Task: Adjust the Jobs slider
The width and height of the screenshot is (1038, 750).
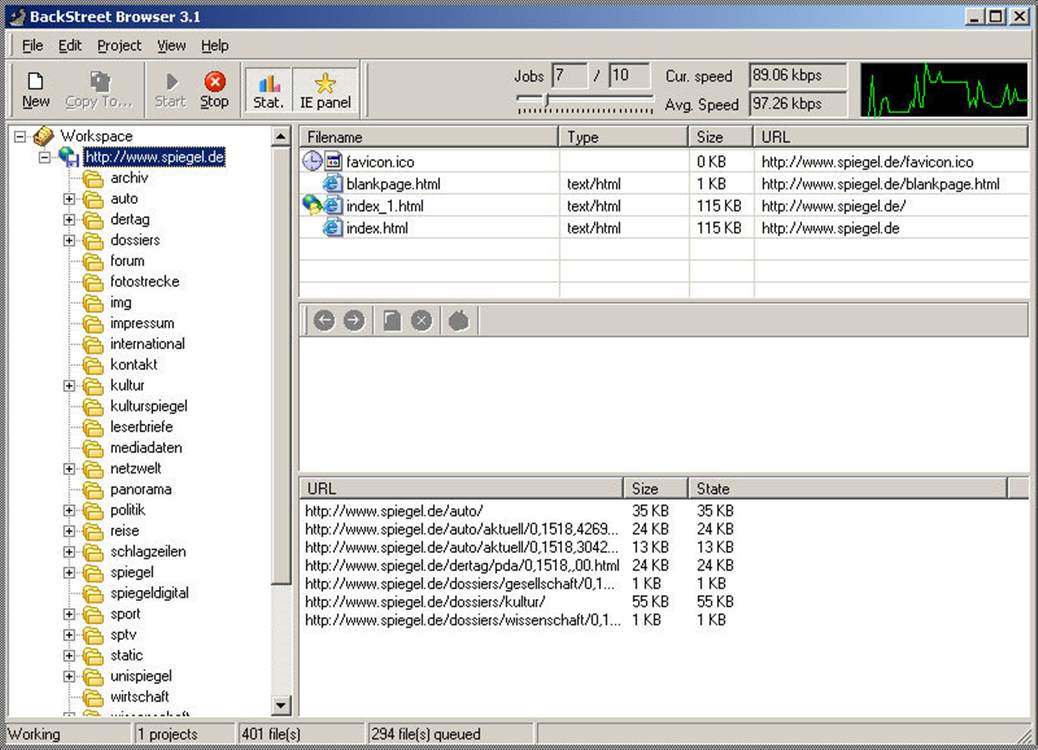Action: [547, 100]
